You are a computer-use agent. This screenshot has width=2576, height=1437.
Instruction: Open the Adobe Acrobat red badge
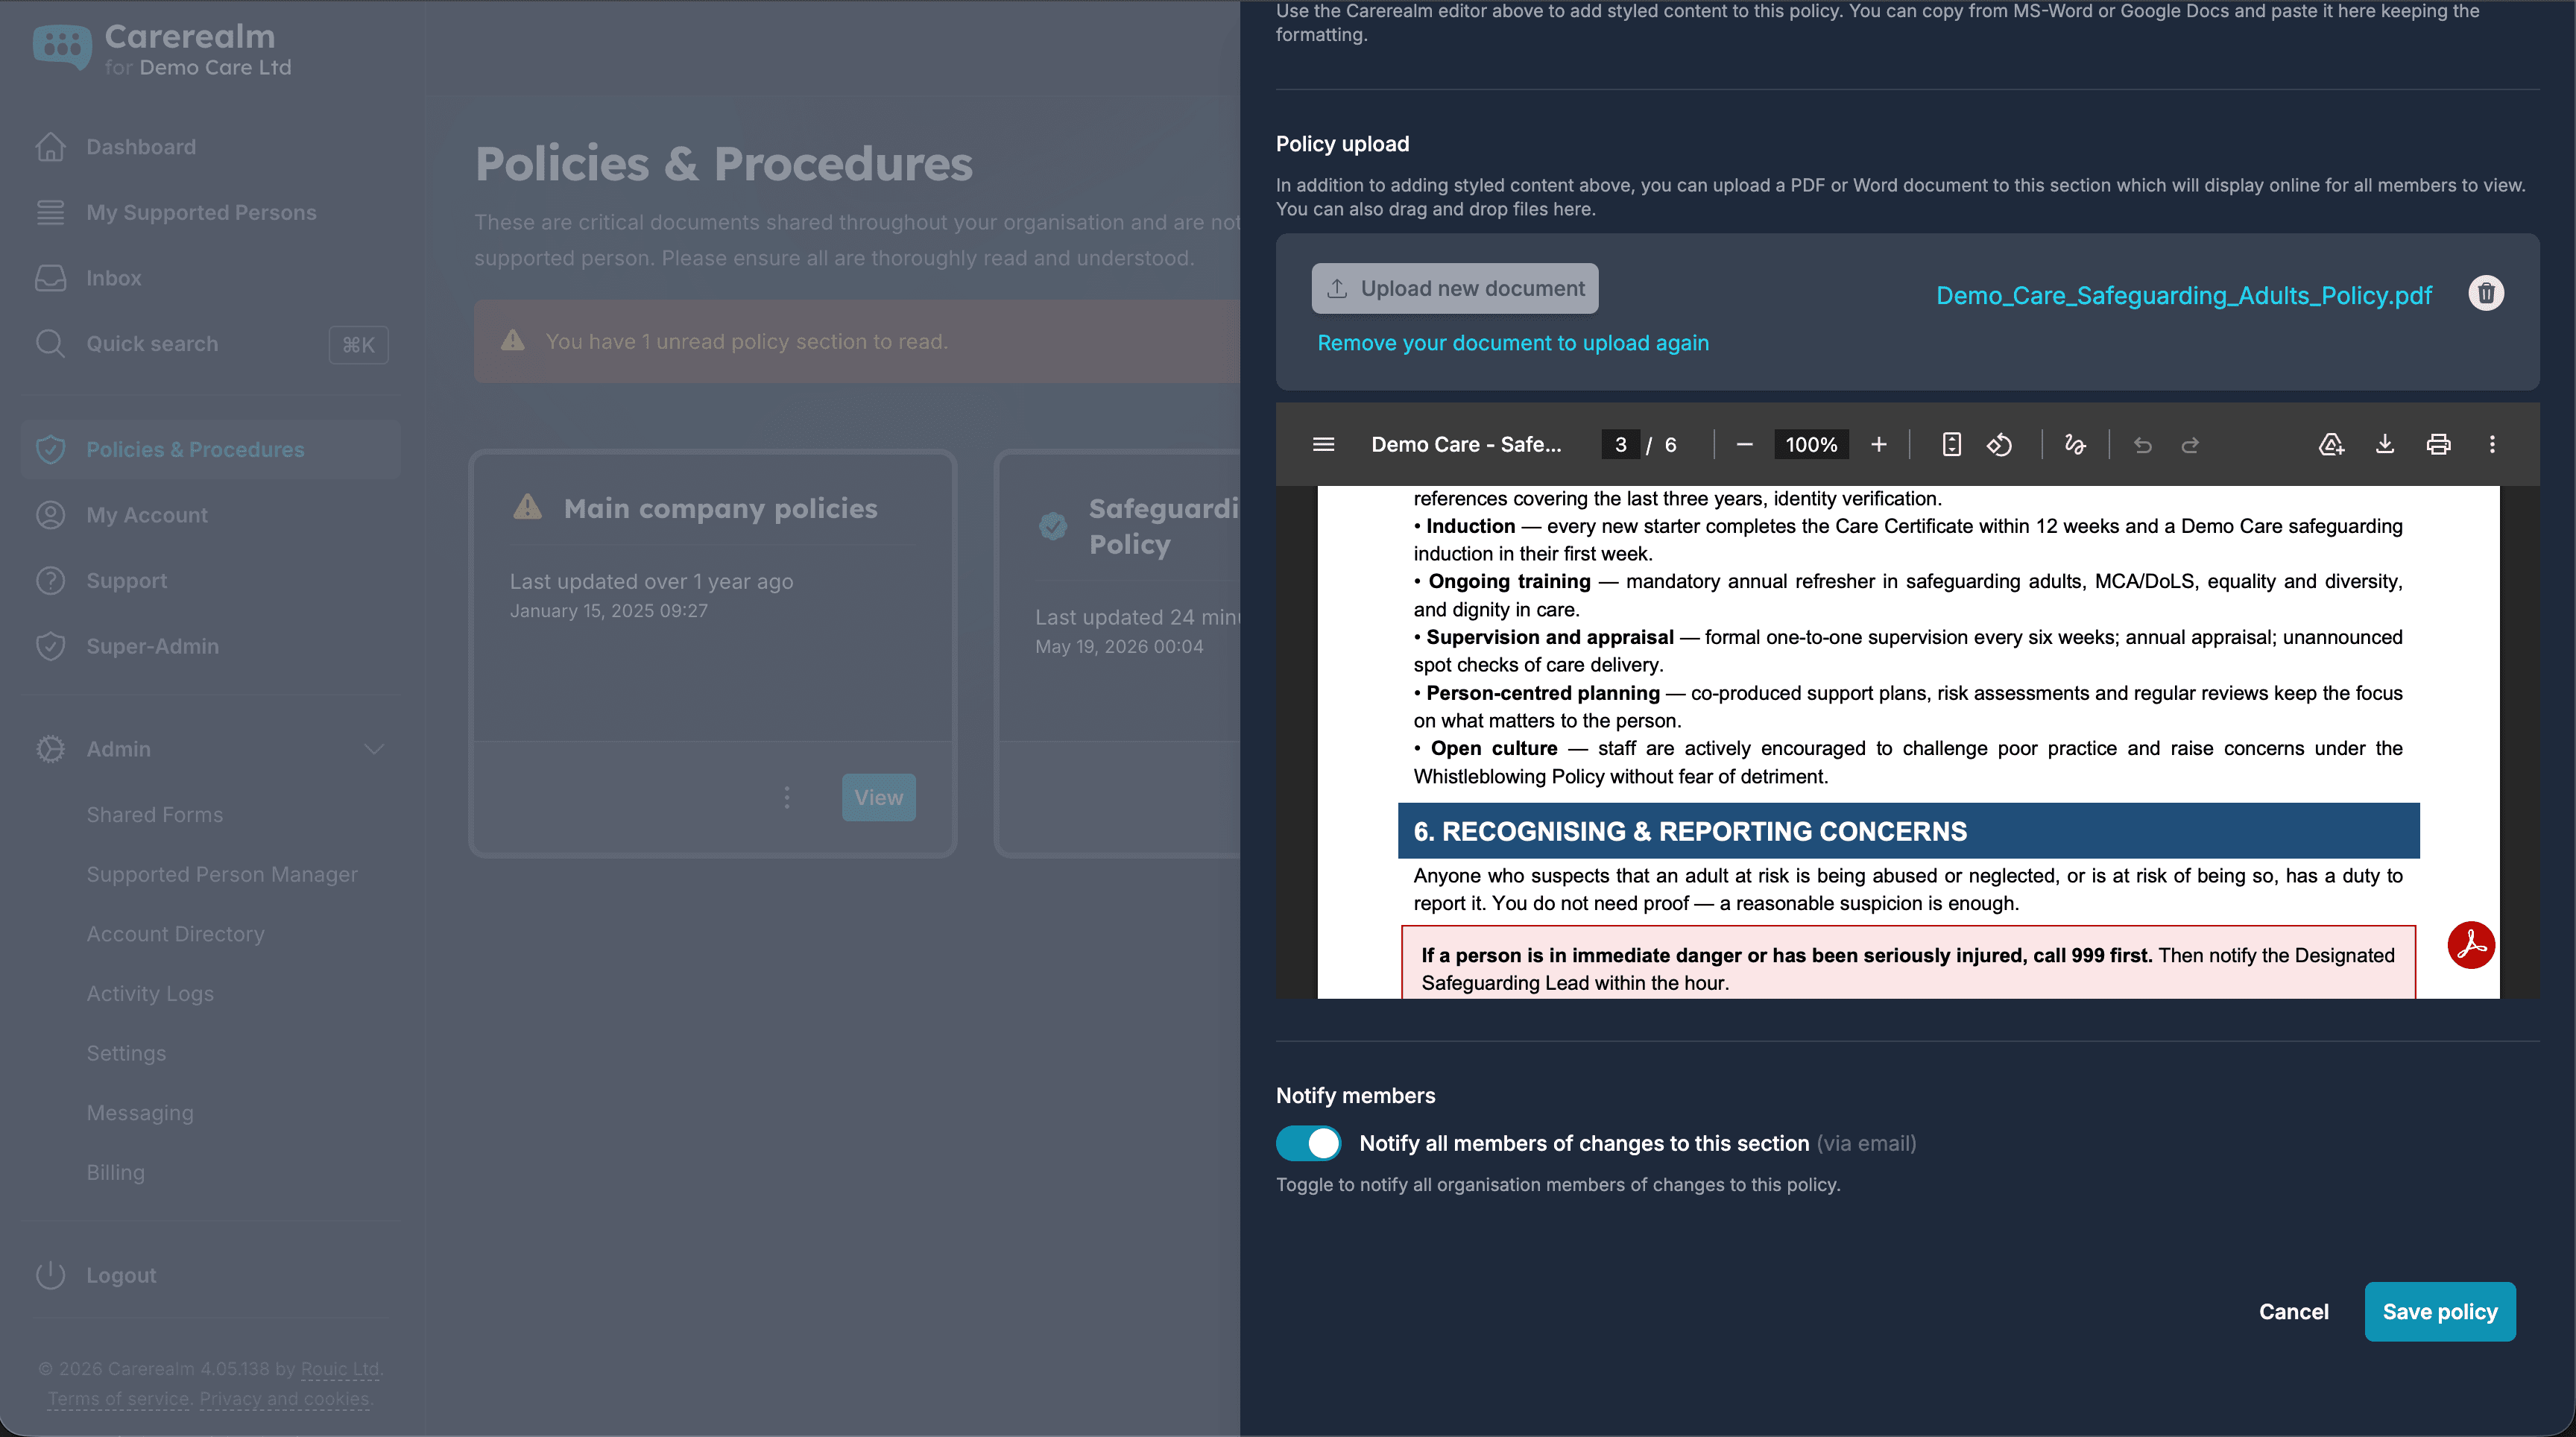[2471, 944]
